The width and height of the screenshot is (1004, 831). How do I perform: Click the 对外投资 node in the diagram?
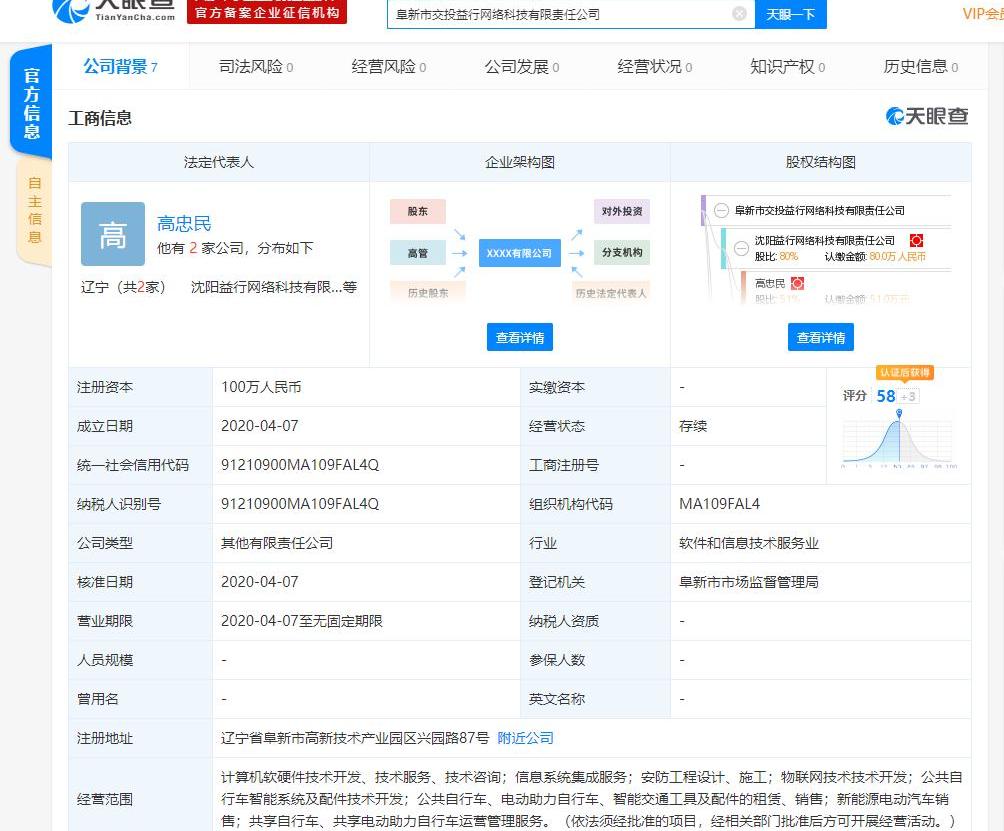tap(622, 211)
